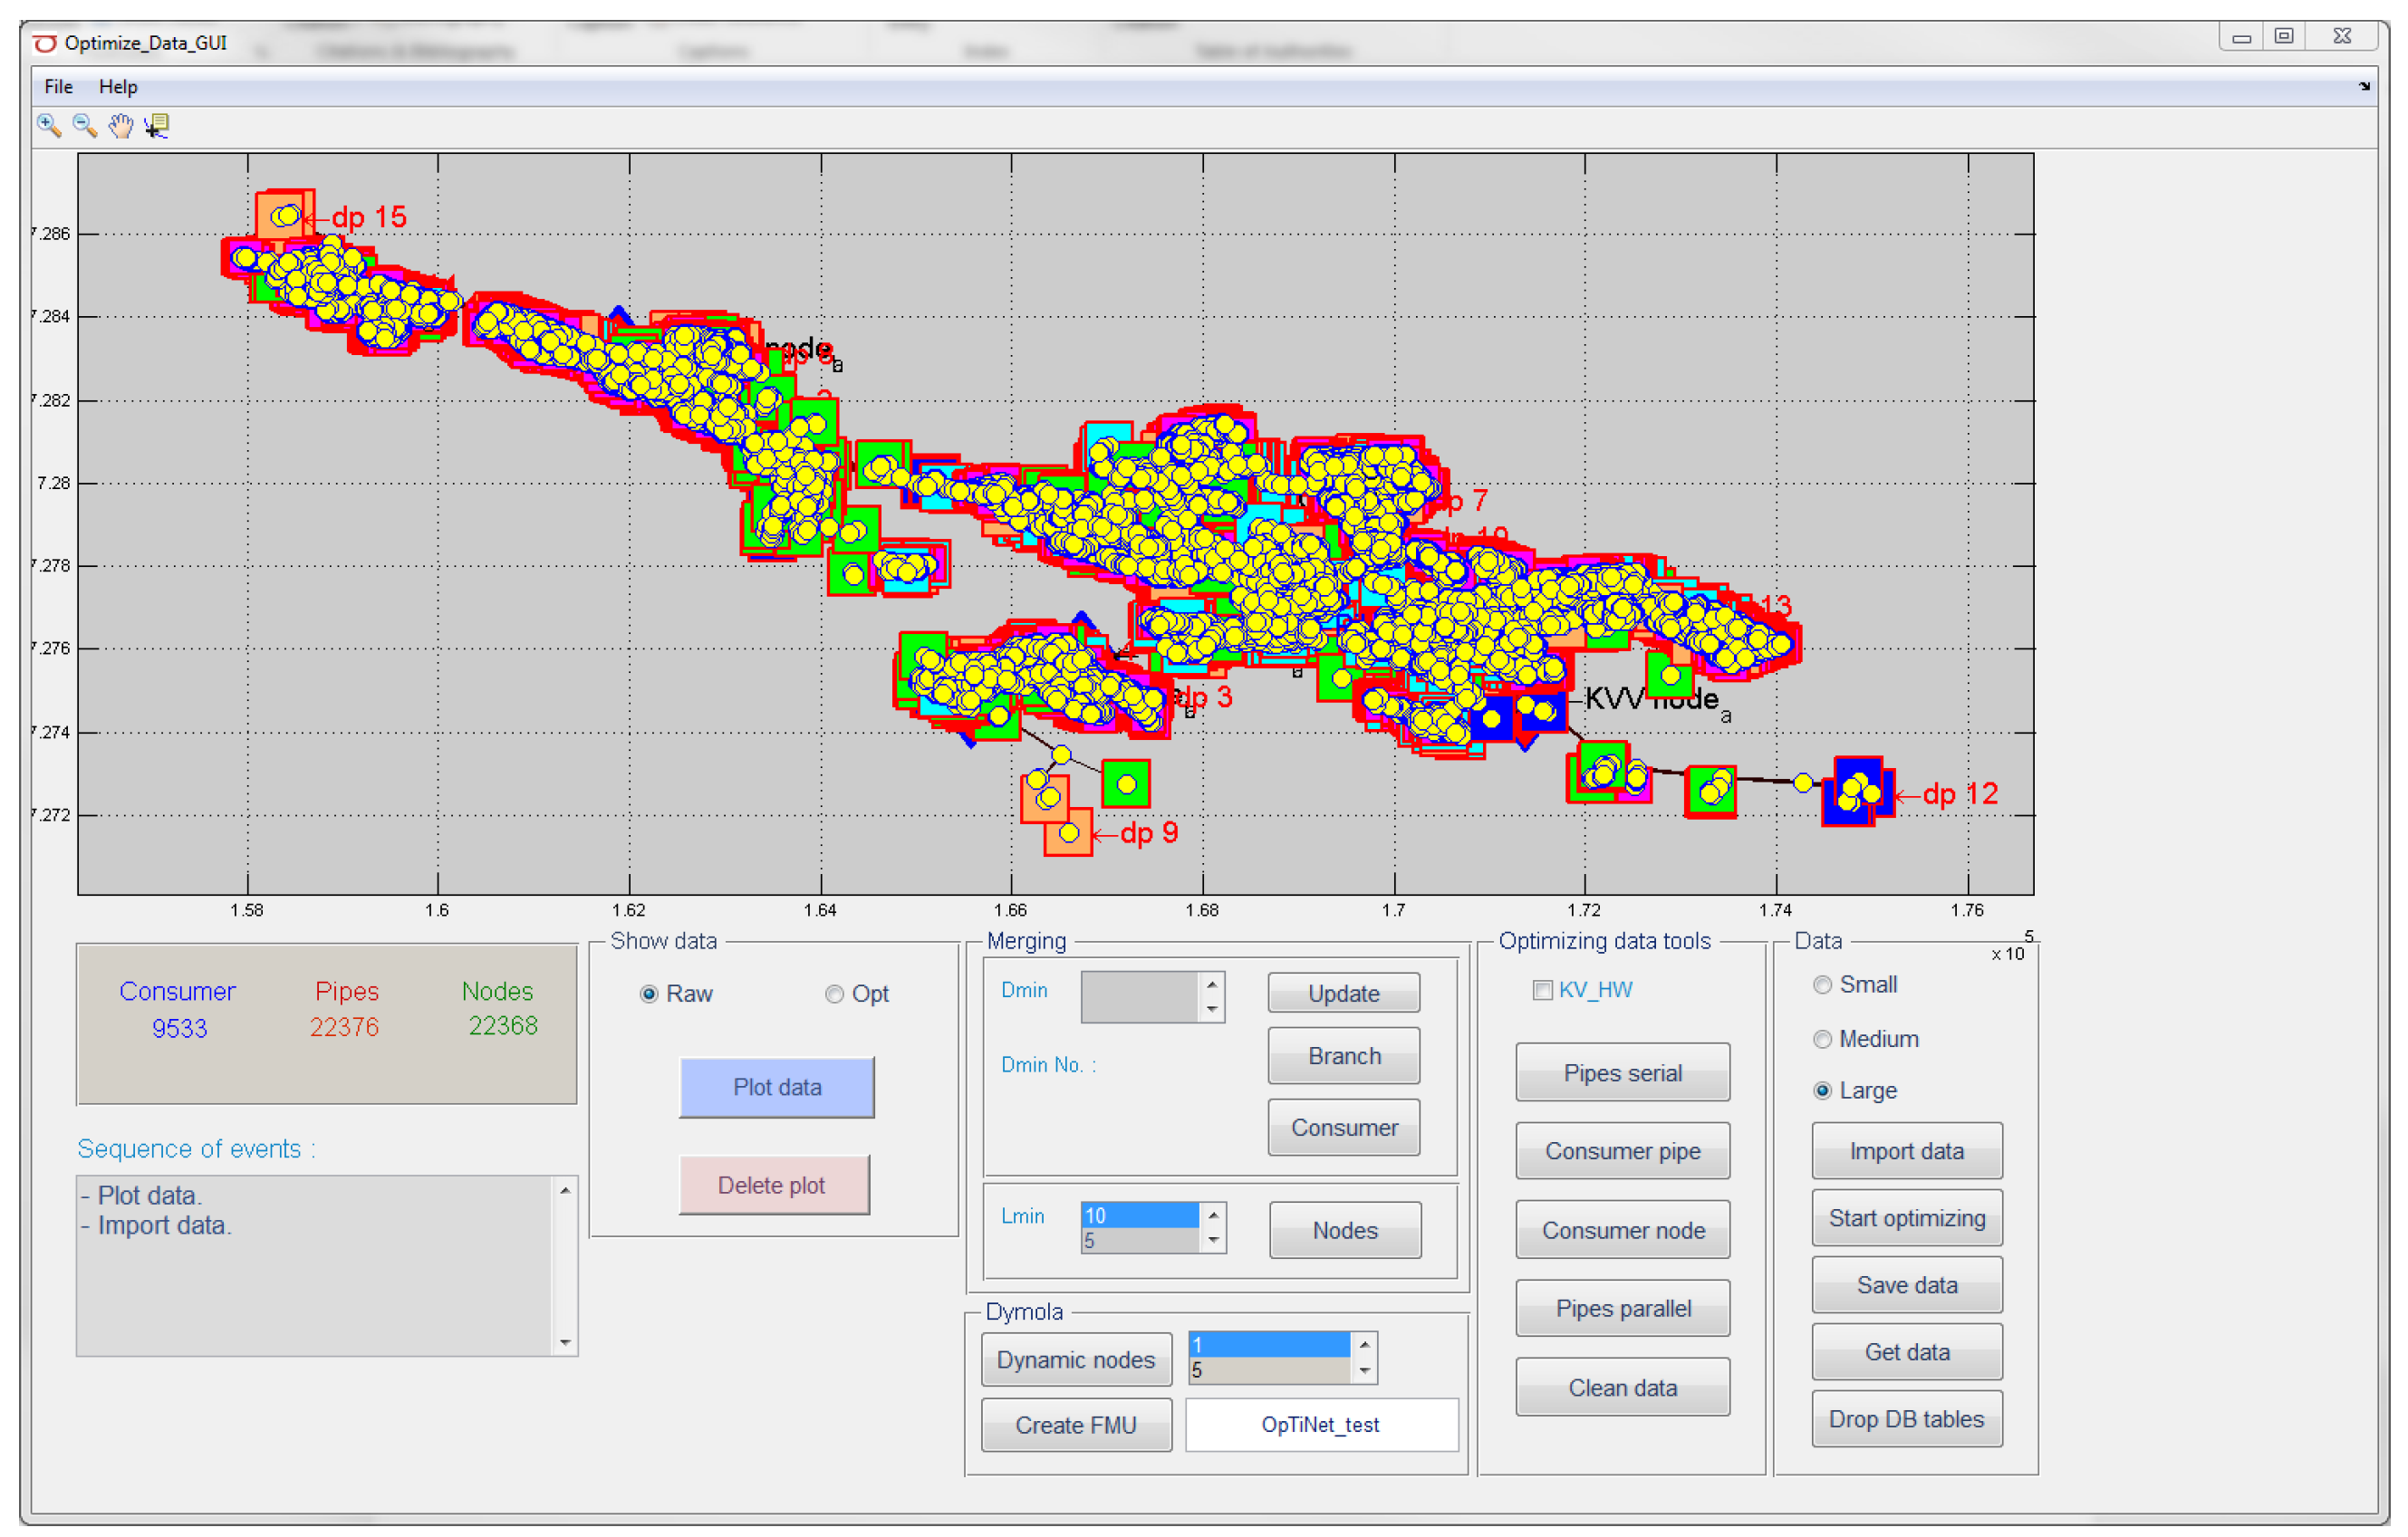
Task: Open the Help menu
Action: (118, 87)
